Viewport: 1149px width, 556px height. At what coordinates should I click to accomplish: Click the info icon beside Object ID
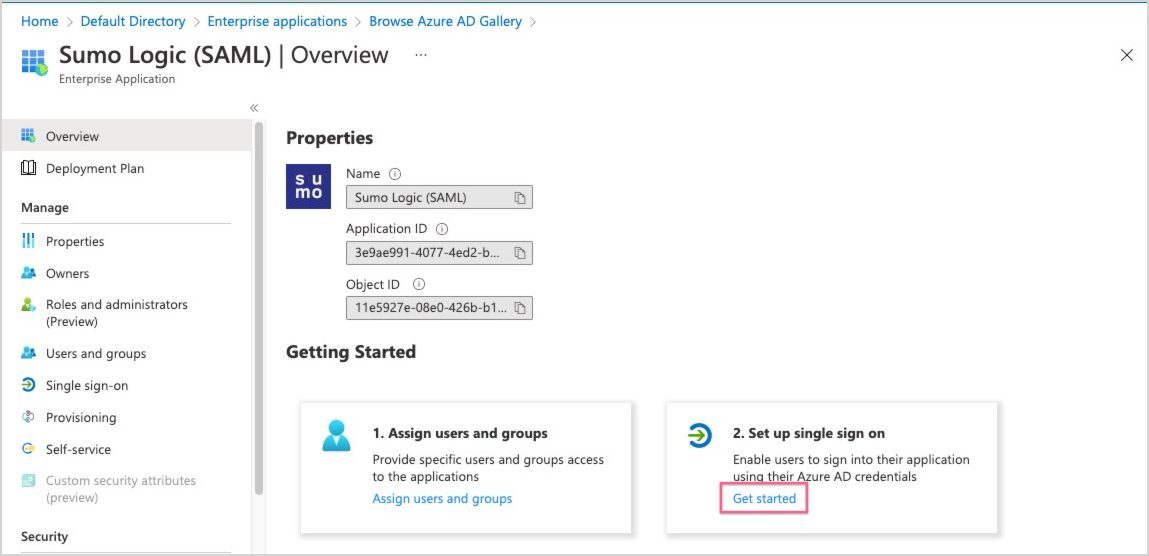(x=419, y=284)
